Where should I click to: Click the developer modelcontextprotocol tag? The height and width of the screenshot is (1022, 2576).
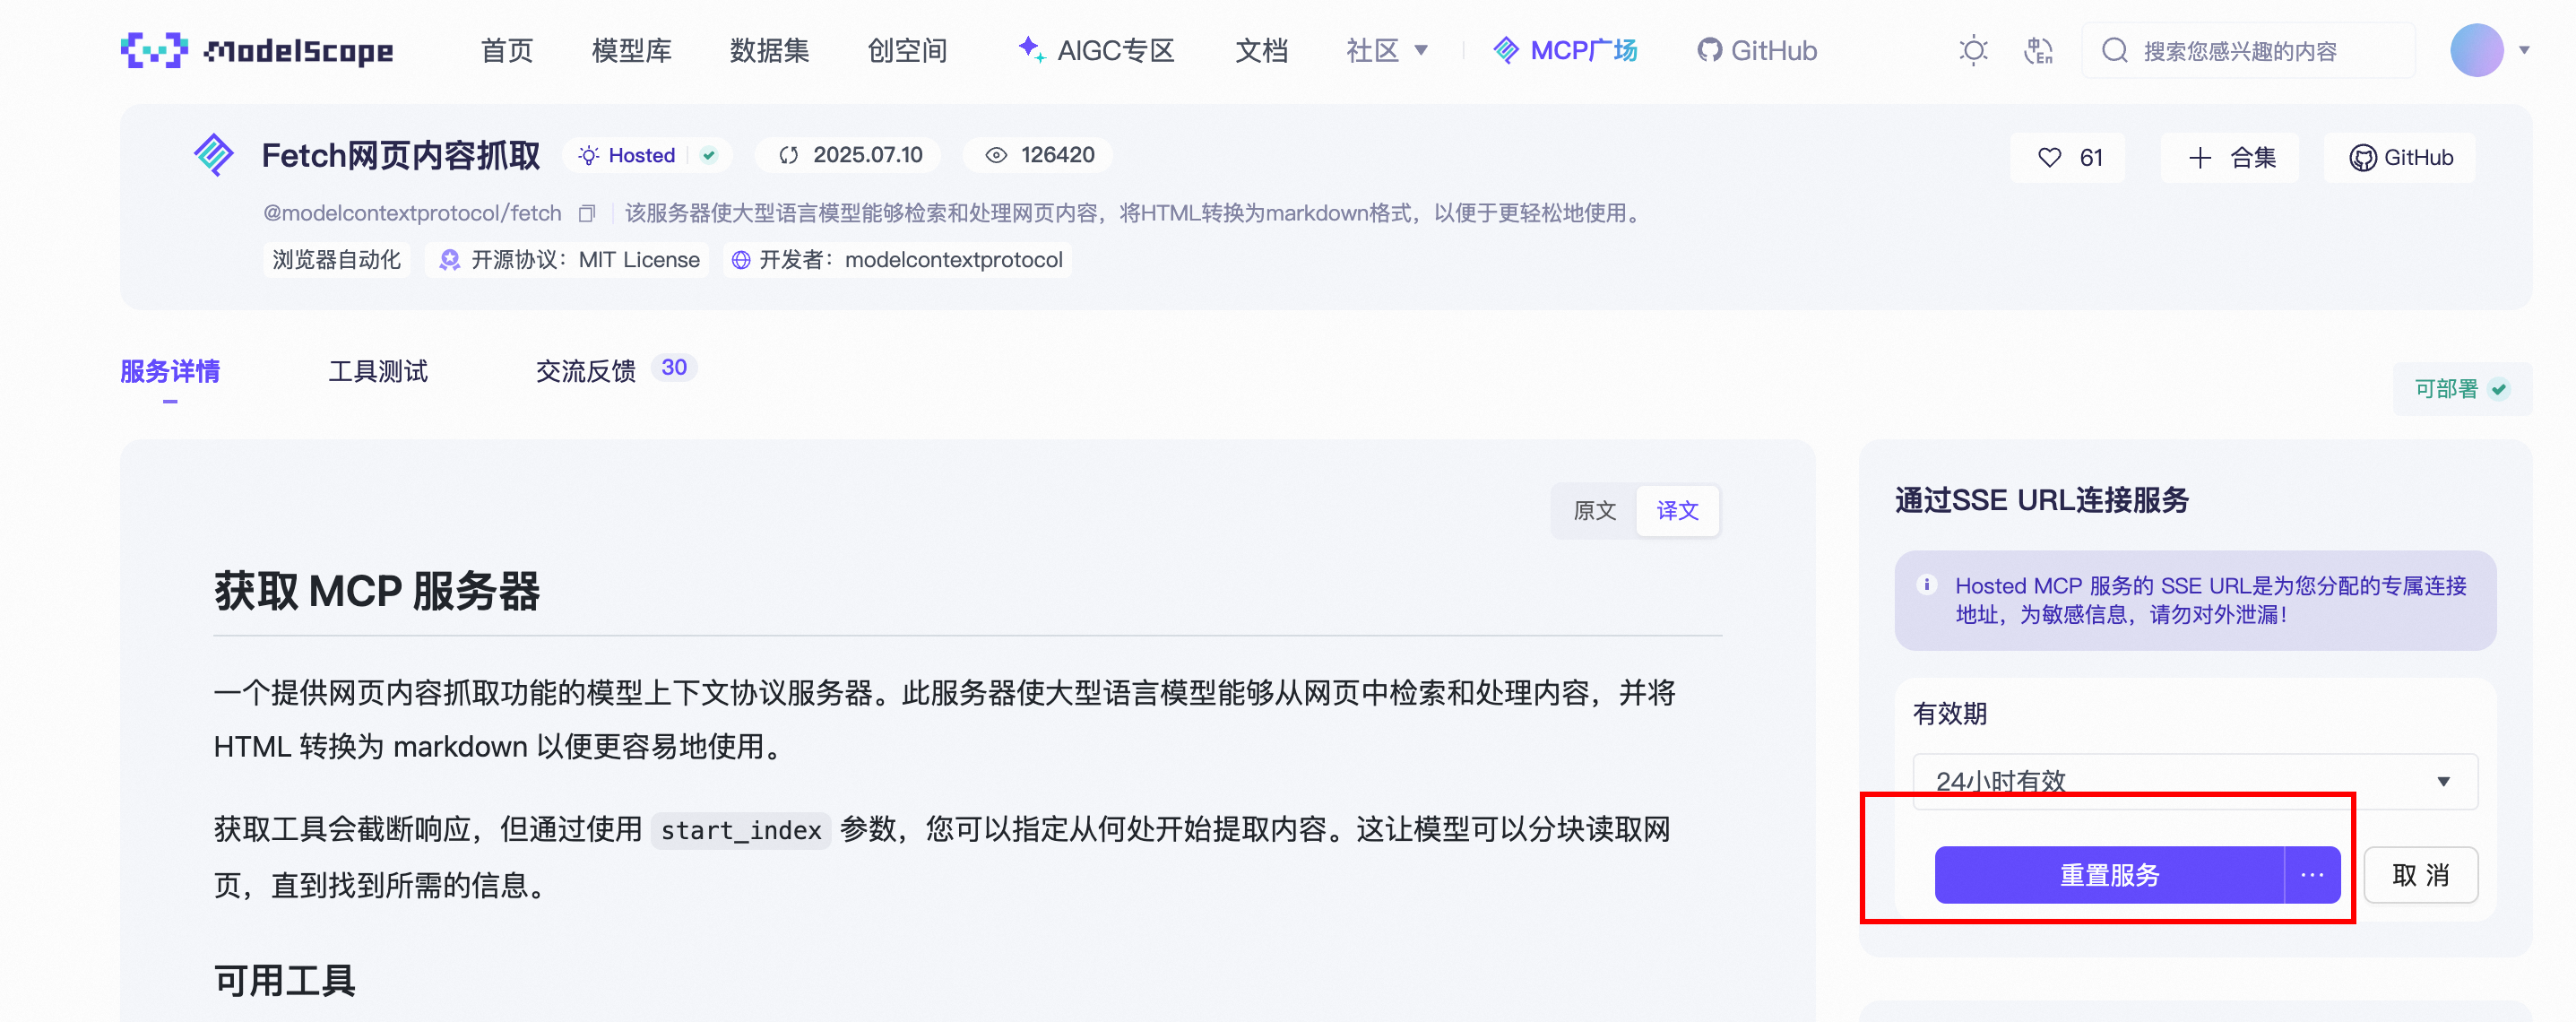point(897,260)
